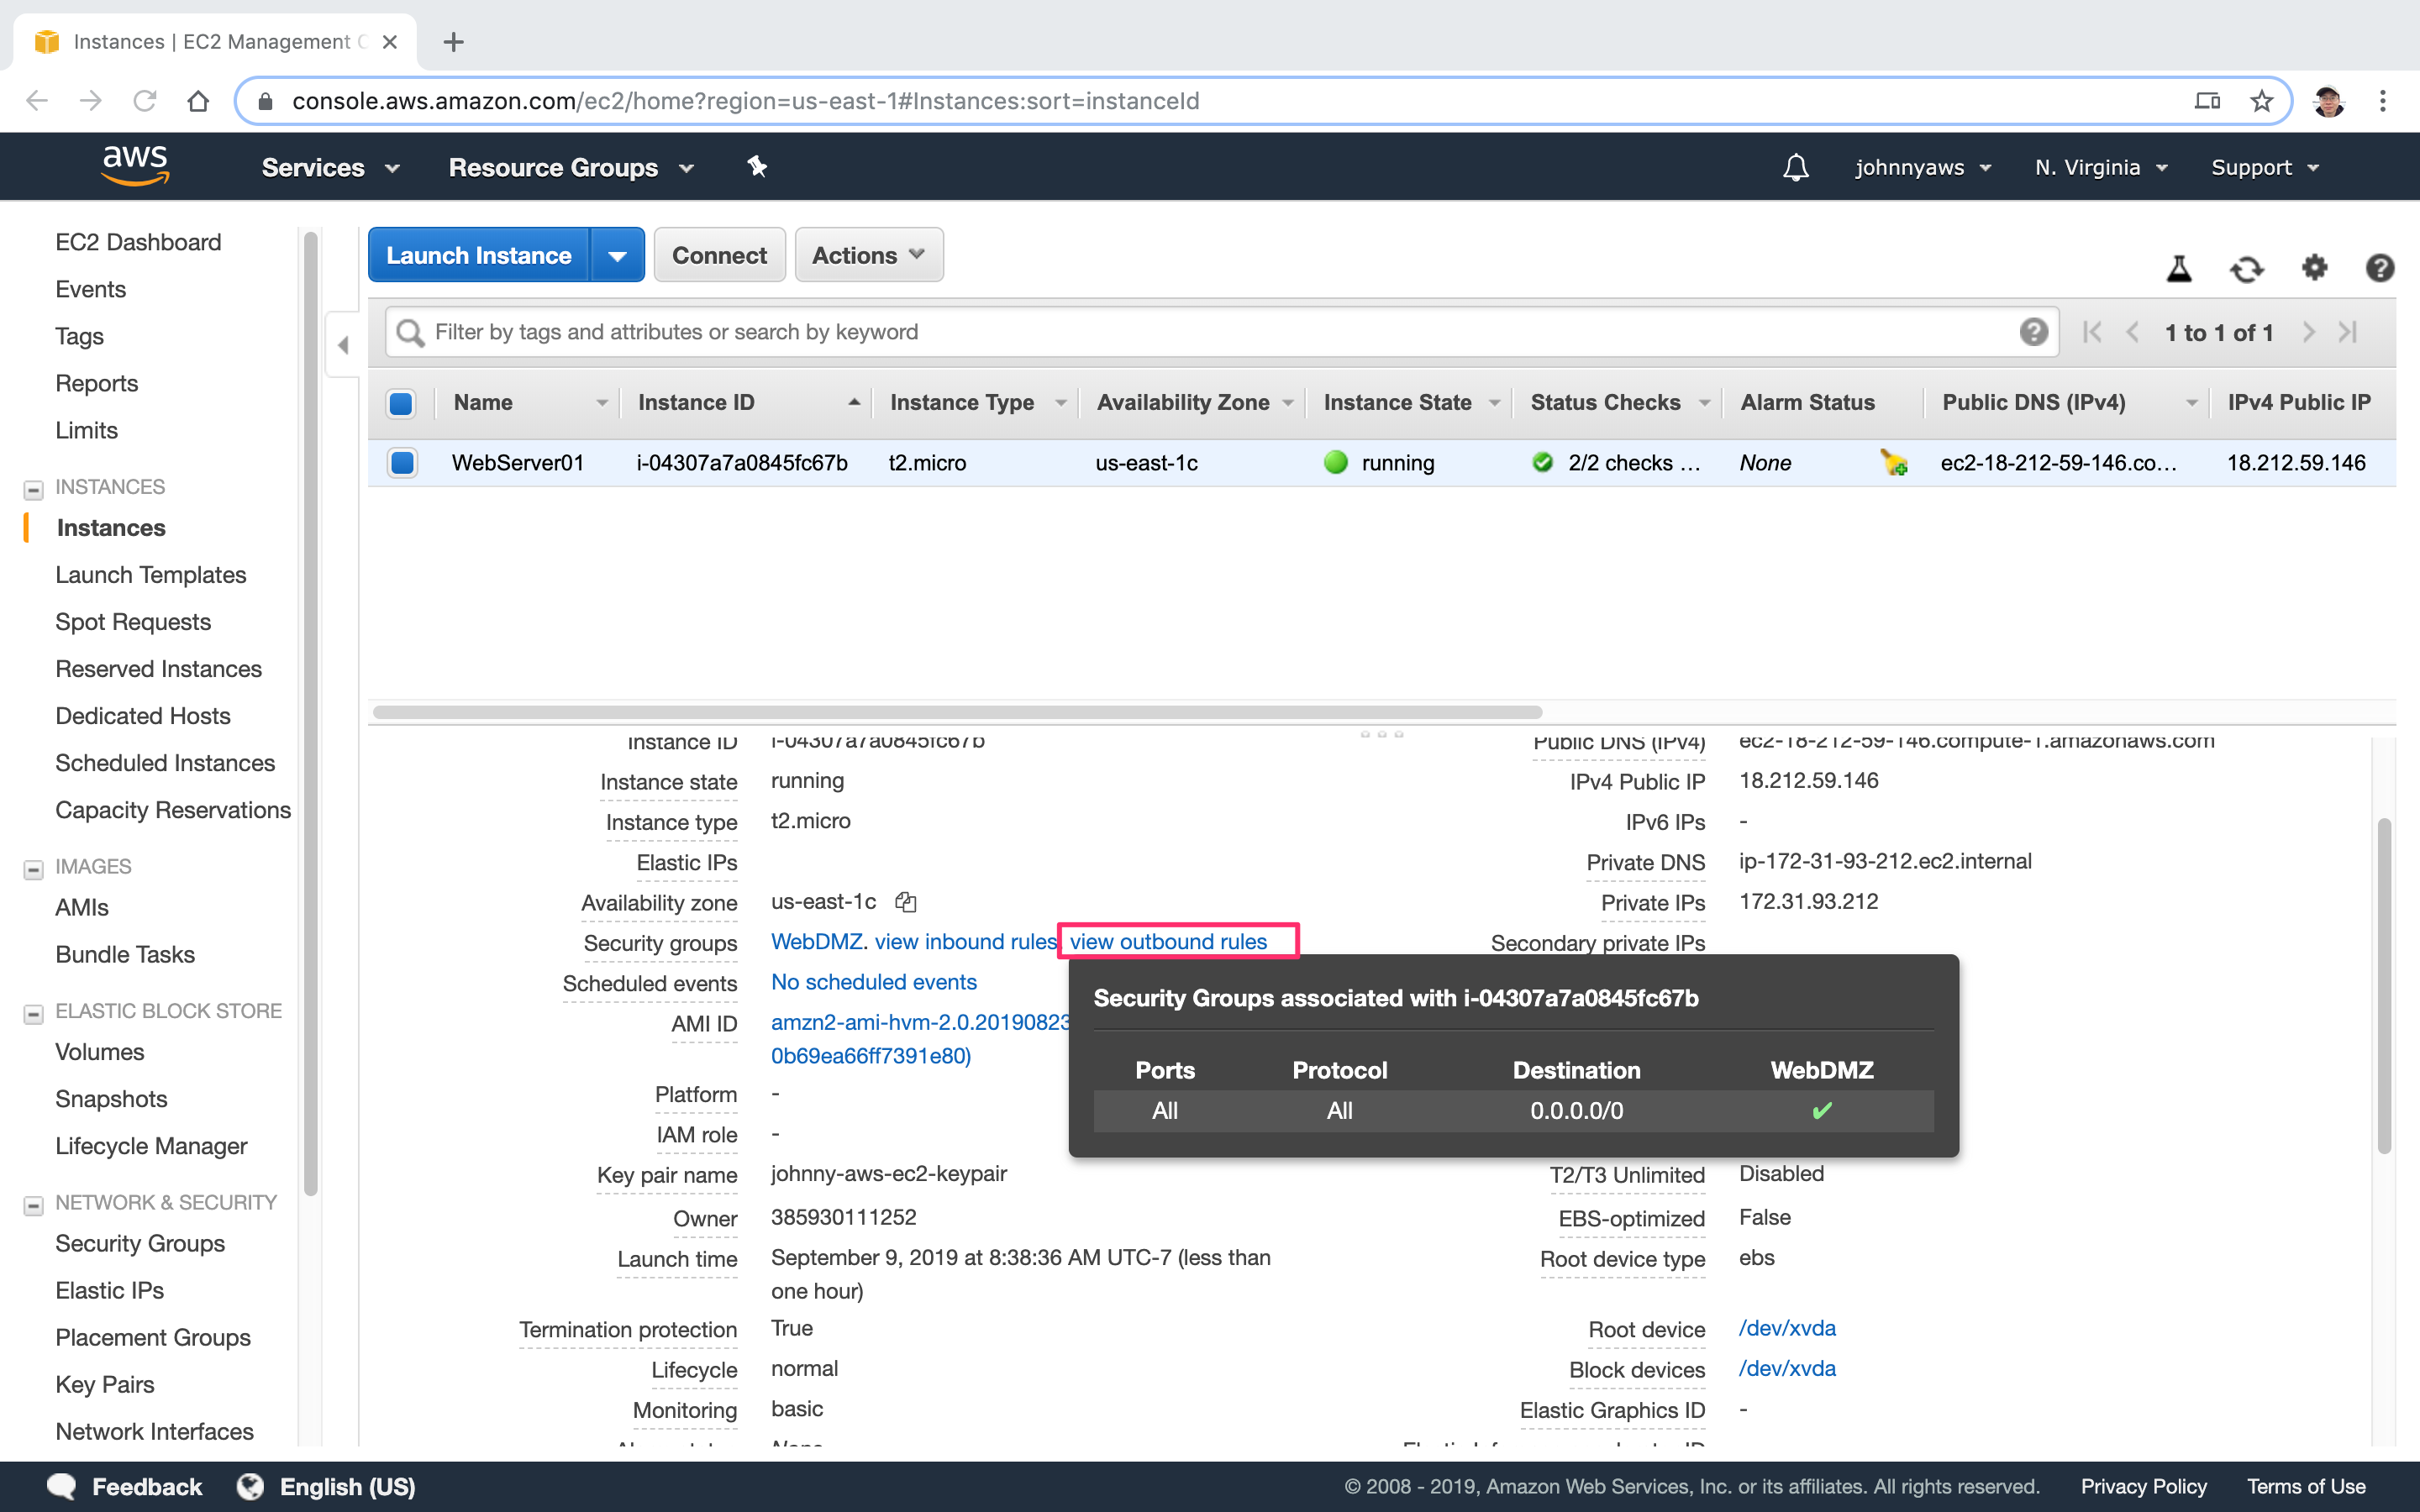Click the create alarm icon for WebServer01
2420x1512 pixels.
(x=1893, y=462)
